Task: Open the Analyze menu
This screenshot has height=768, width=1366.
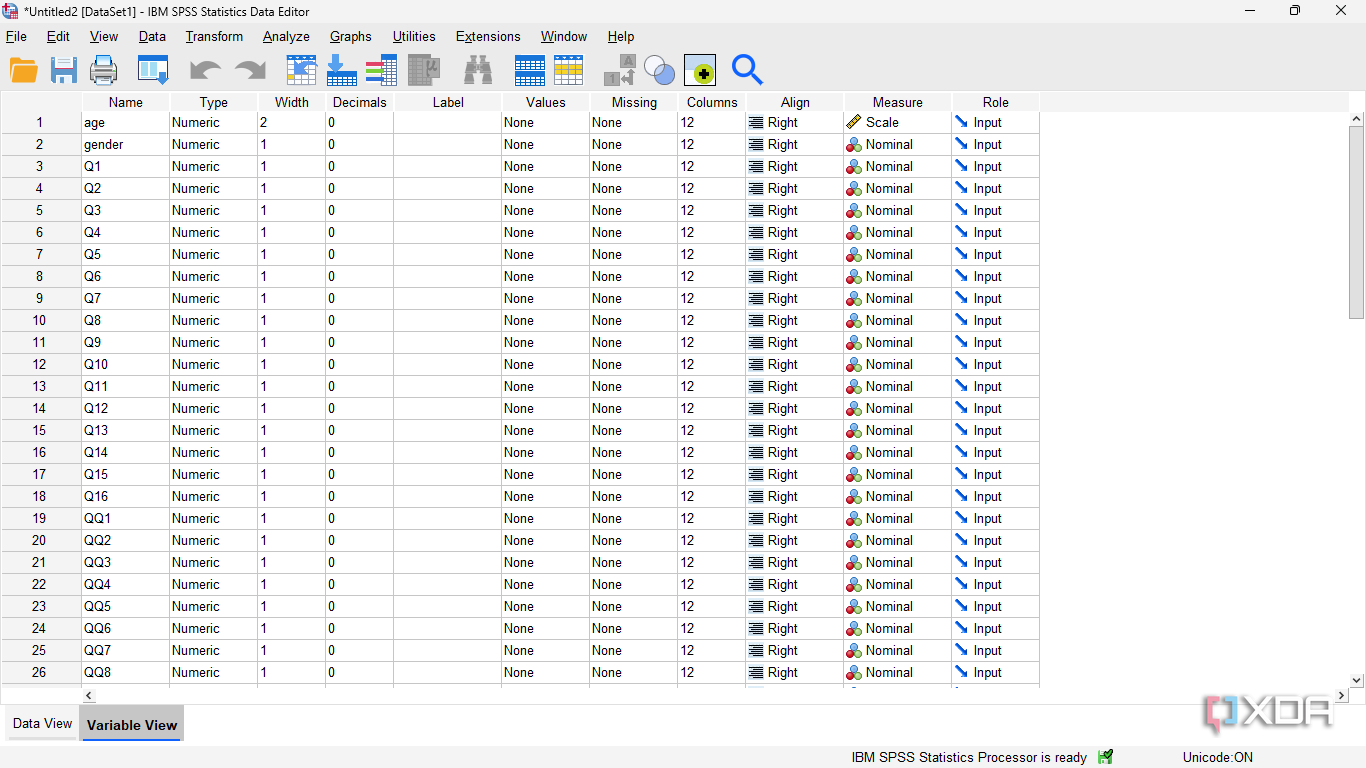Action: (286, 36)
